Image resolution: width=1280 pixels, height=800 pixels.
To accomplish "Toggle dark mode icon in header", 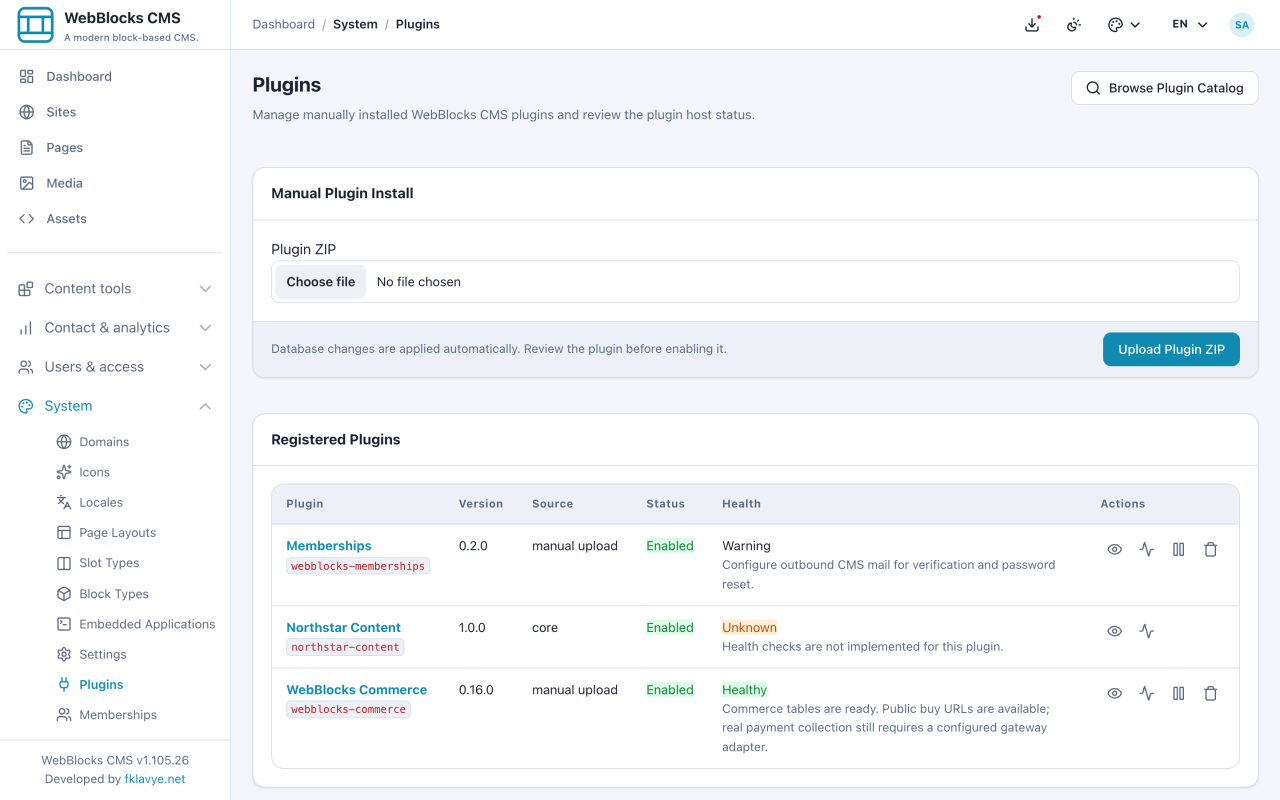I will pyautogui.click(x=1074, y=24).
